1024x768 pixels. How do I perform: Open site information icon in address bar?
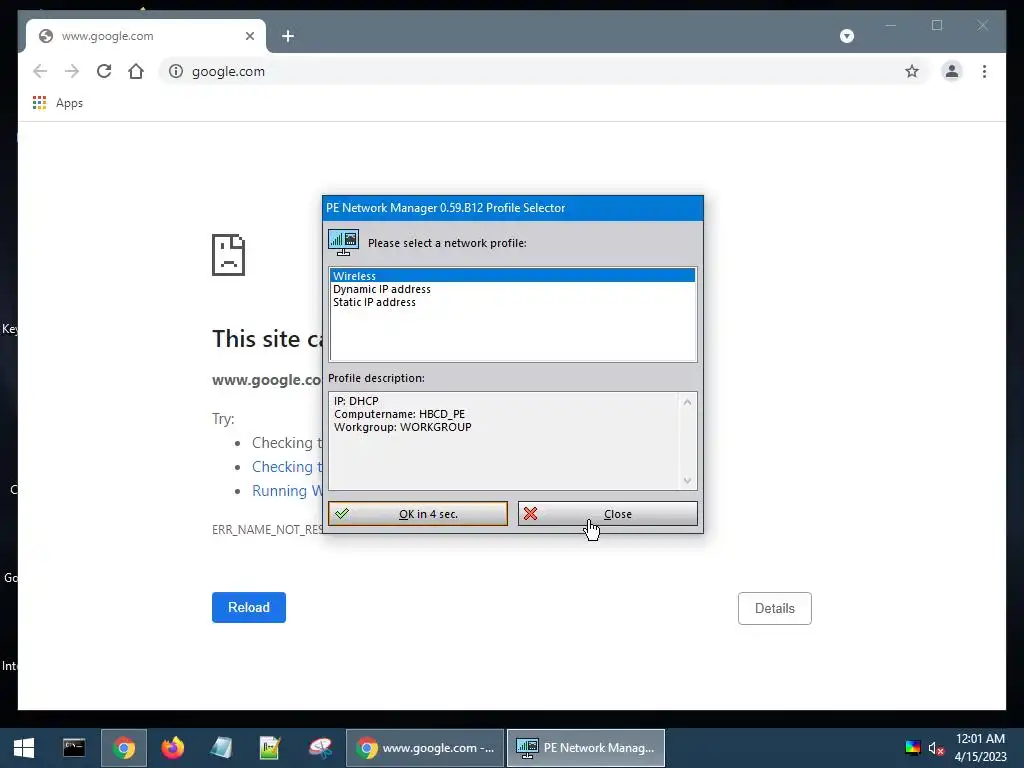(176, 71)
